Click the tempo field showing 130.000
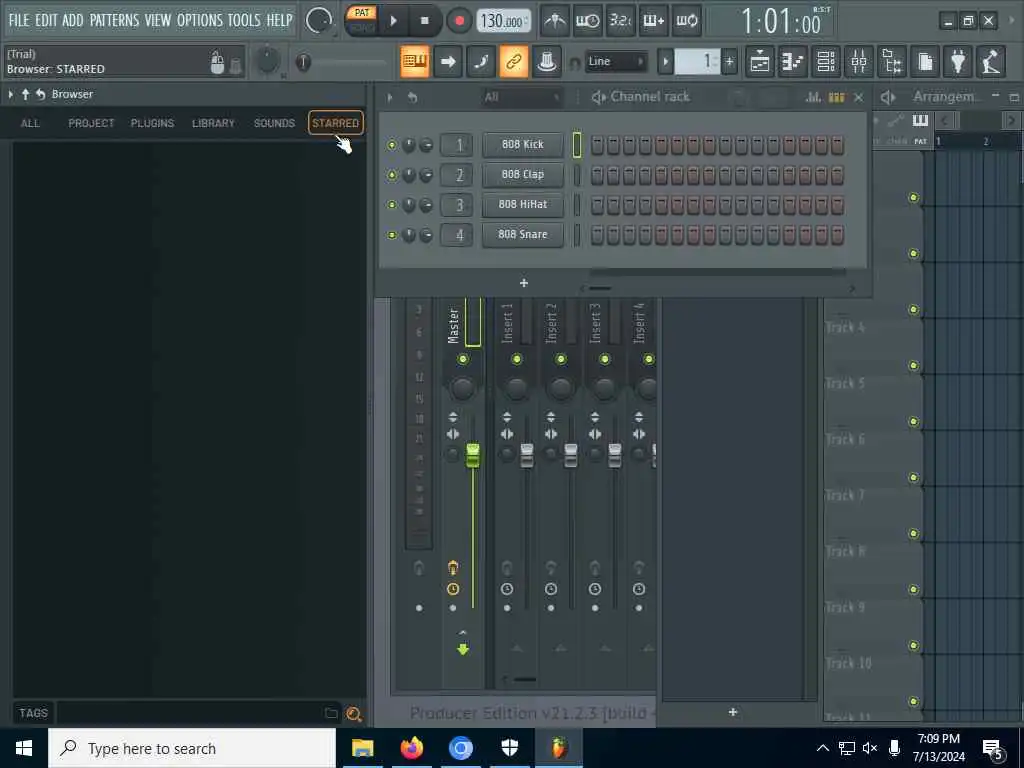The width and height of the screenshot is (1024, 768). pyautogui.click(x=502, y=21)
